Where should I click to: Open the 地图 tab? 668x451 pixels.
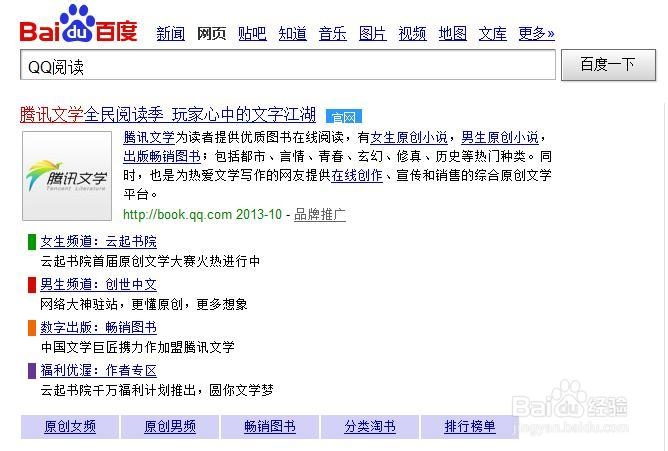[x=453, y=33]
